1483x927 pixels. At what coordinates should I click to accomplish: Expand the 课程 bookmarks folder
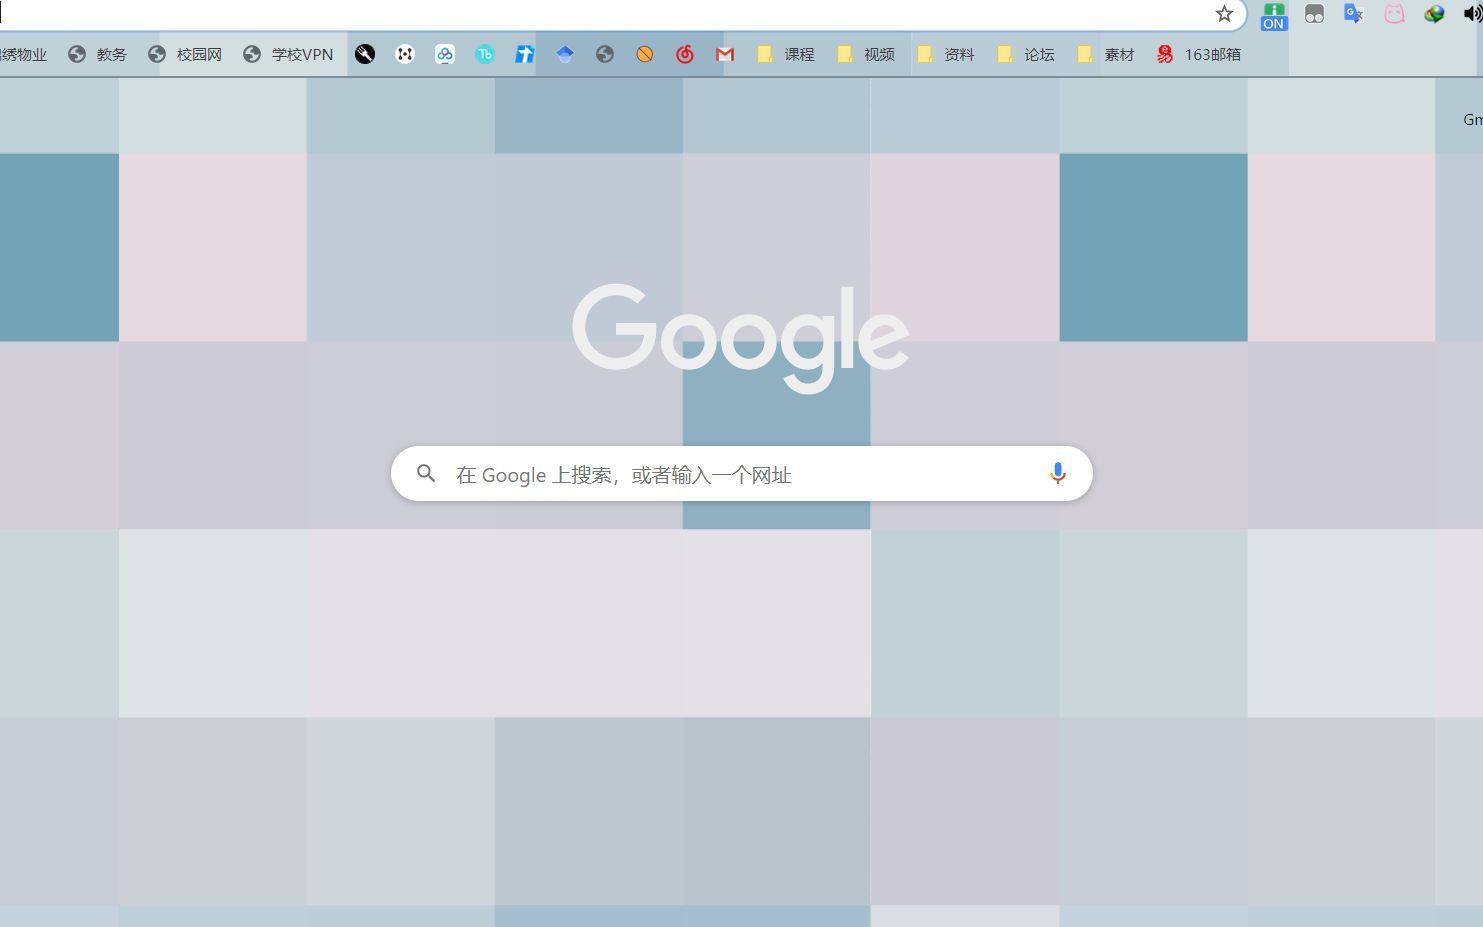click(786, 54)
